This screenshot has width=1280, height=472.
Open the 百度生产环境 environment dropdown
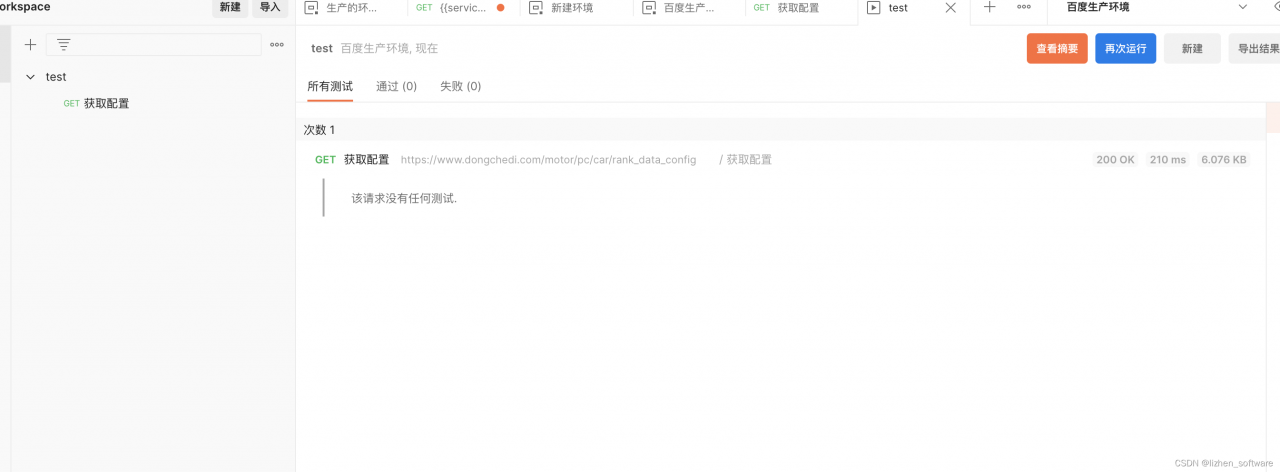[1157, 7]
